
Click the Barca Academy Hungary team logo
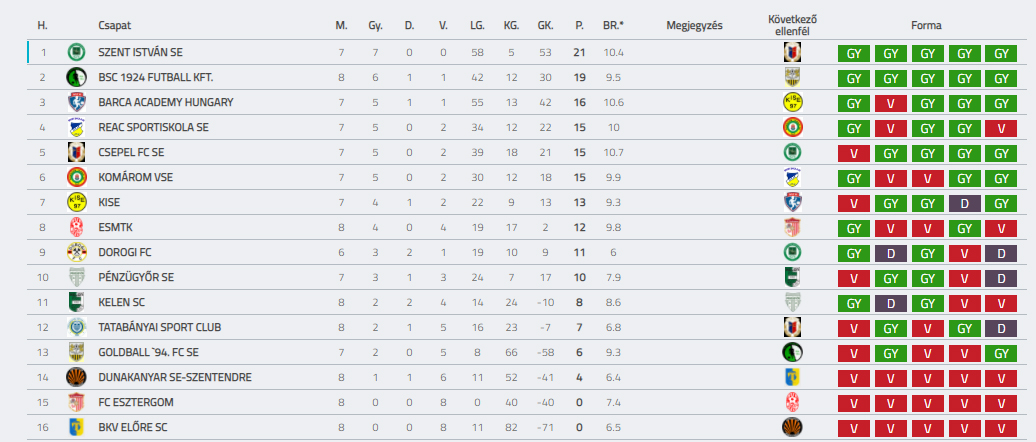pos(76,102)
